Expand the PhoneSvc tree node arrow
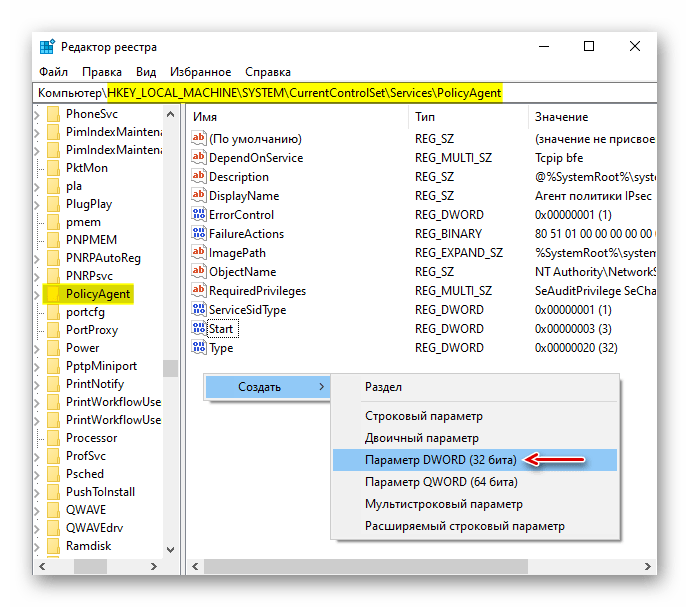The width and height of the screenshot is (689, 607). [38, 114]
